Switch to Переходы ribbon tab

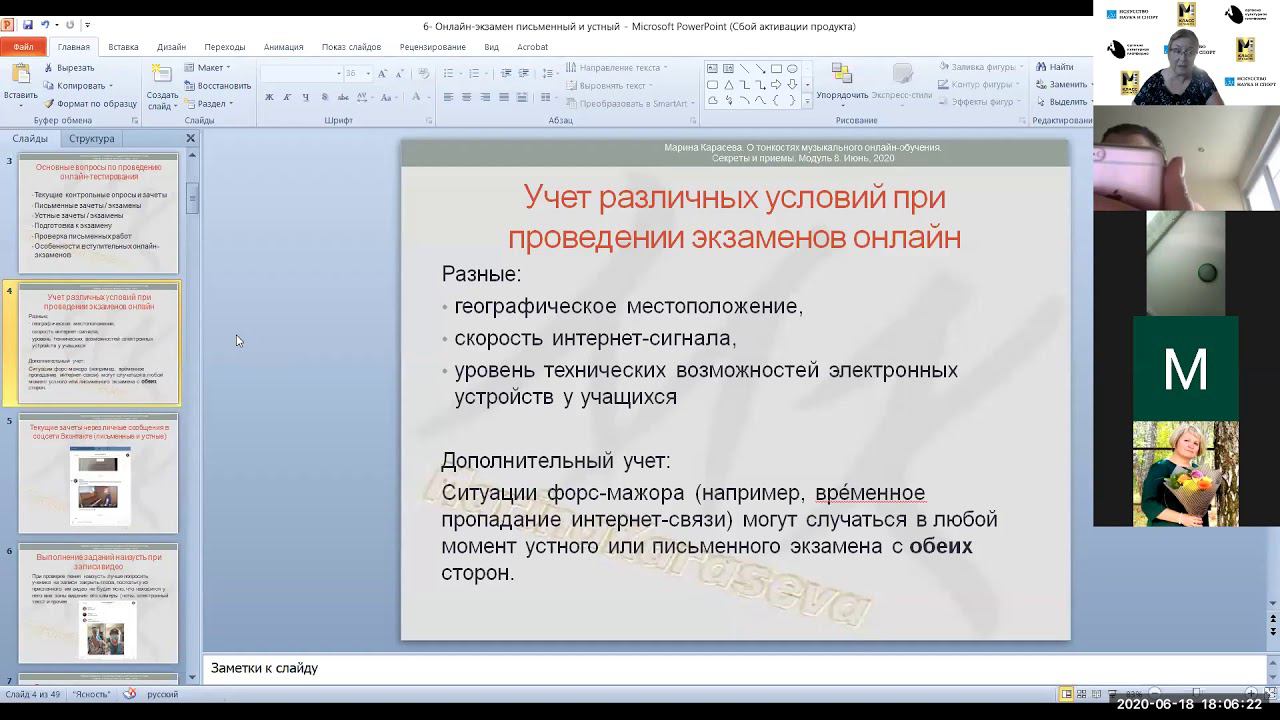(225, 47)
